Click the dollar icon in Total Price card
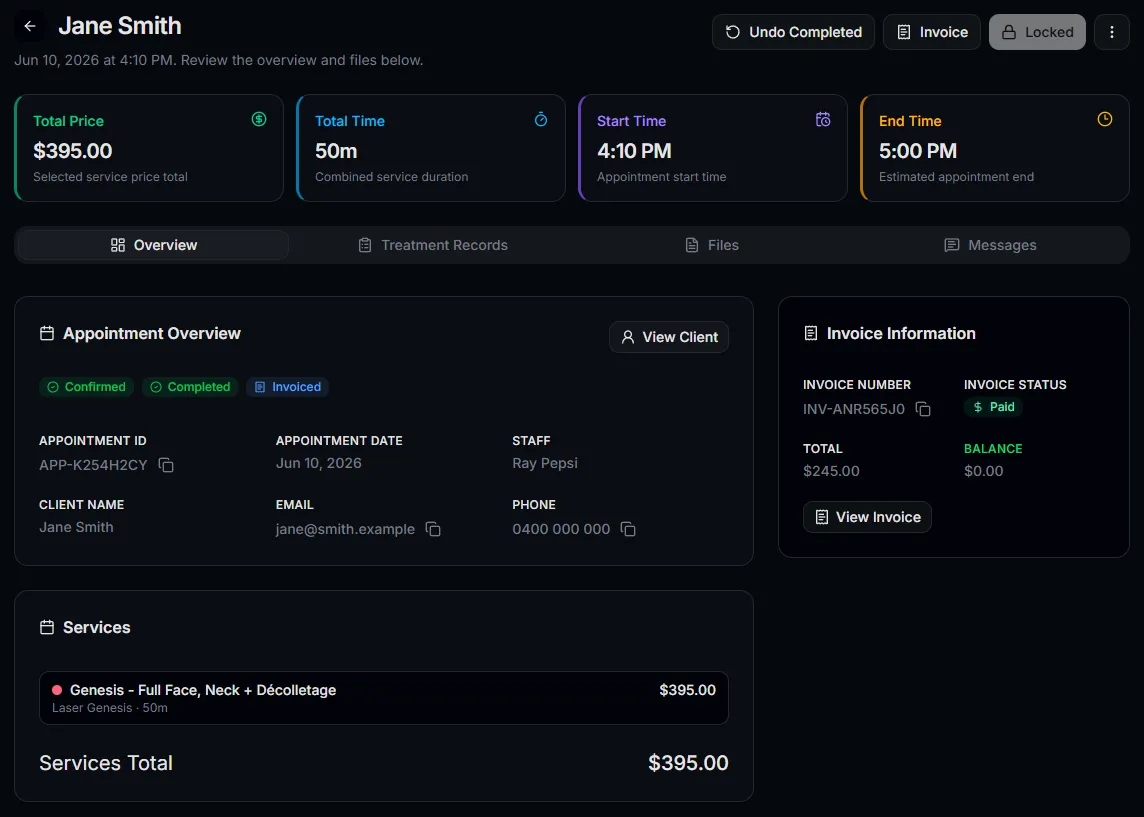Image resolution: width=1144 pixels, height=817 pixels. click(x=259, y=119)
